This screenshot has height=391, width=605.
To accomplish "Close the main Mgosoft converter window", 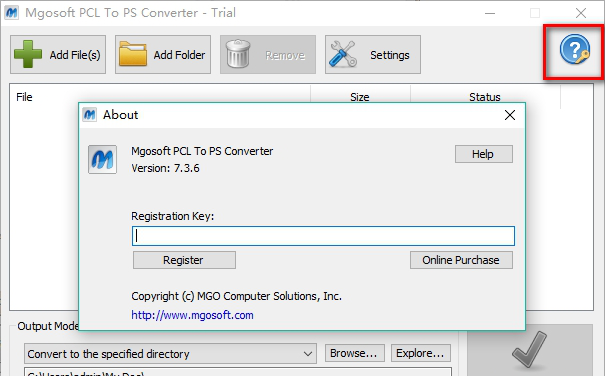I will coord(581,13).
